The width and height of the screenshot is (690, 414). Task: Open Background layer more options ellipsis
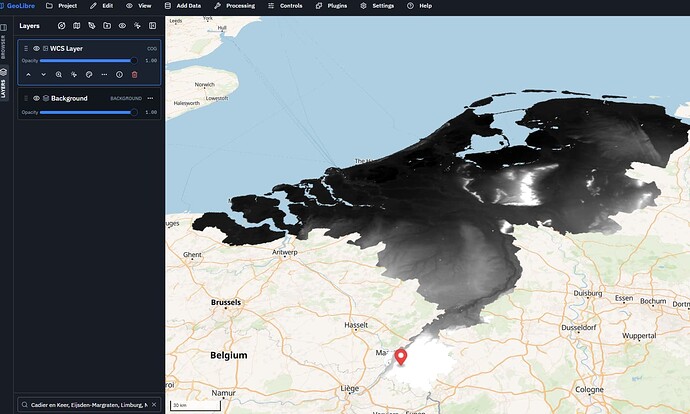[150, 98]
